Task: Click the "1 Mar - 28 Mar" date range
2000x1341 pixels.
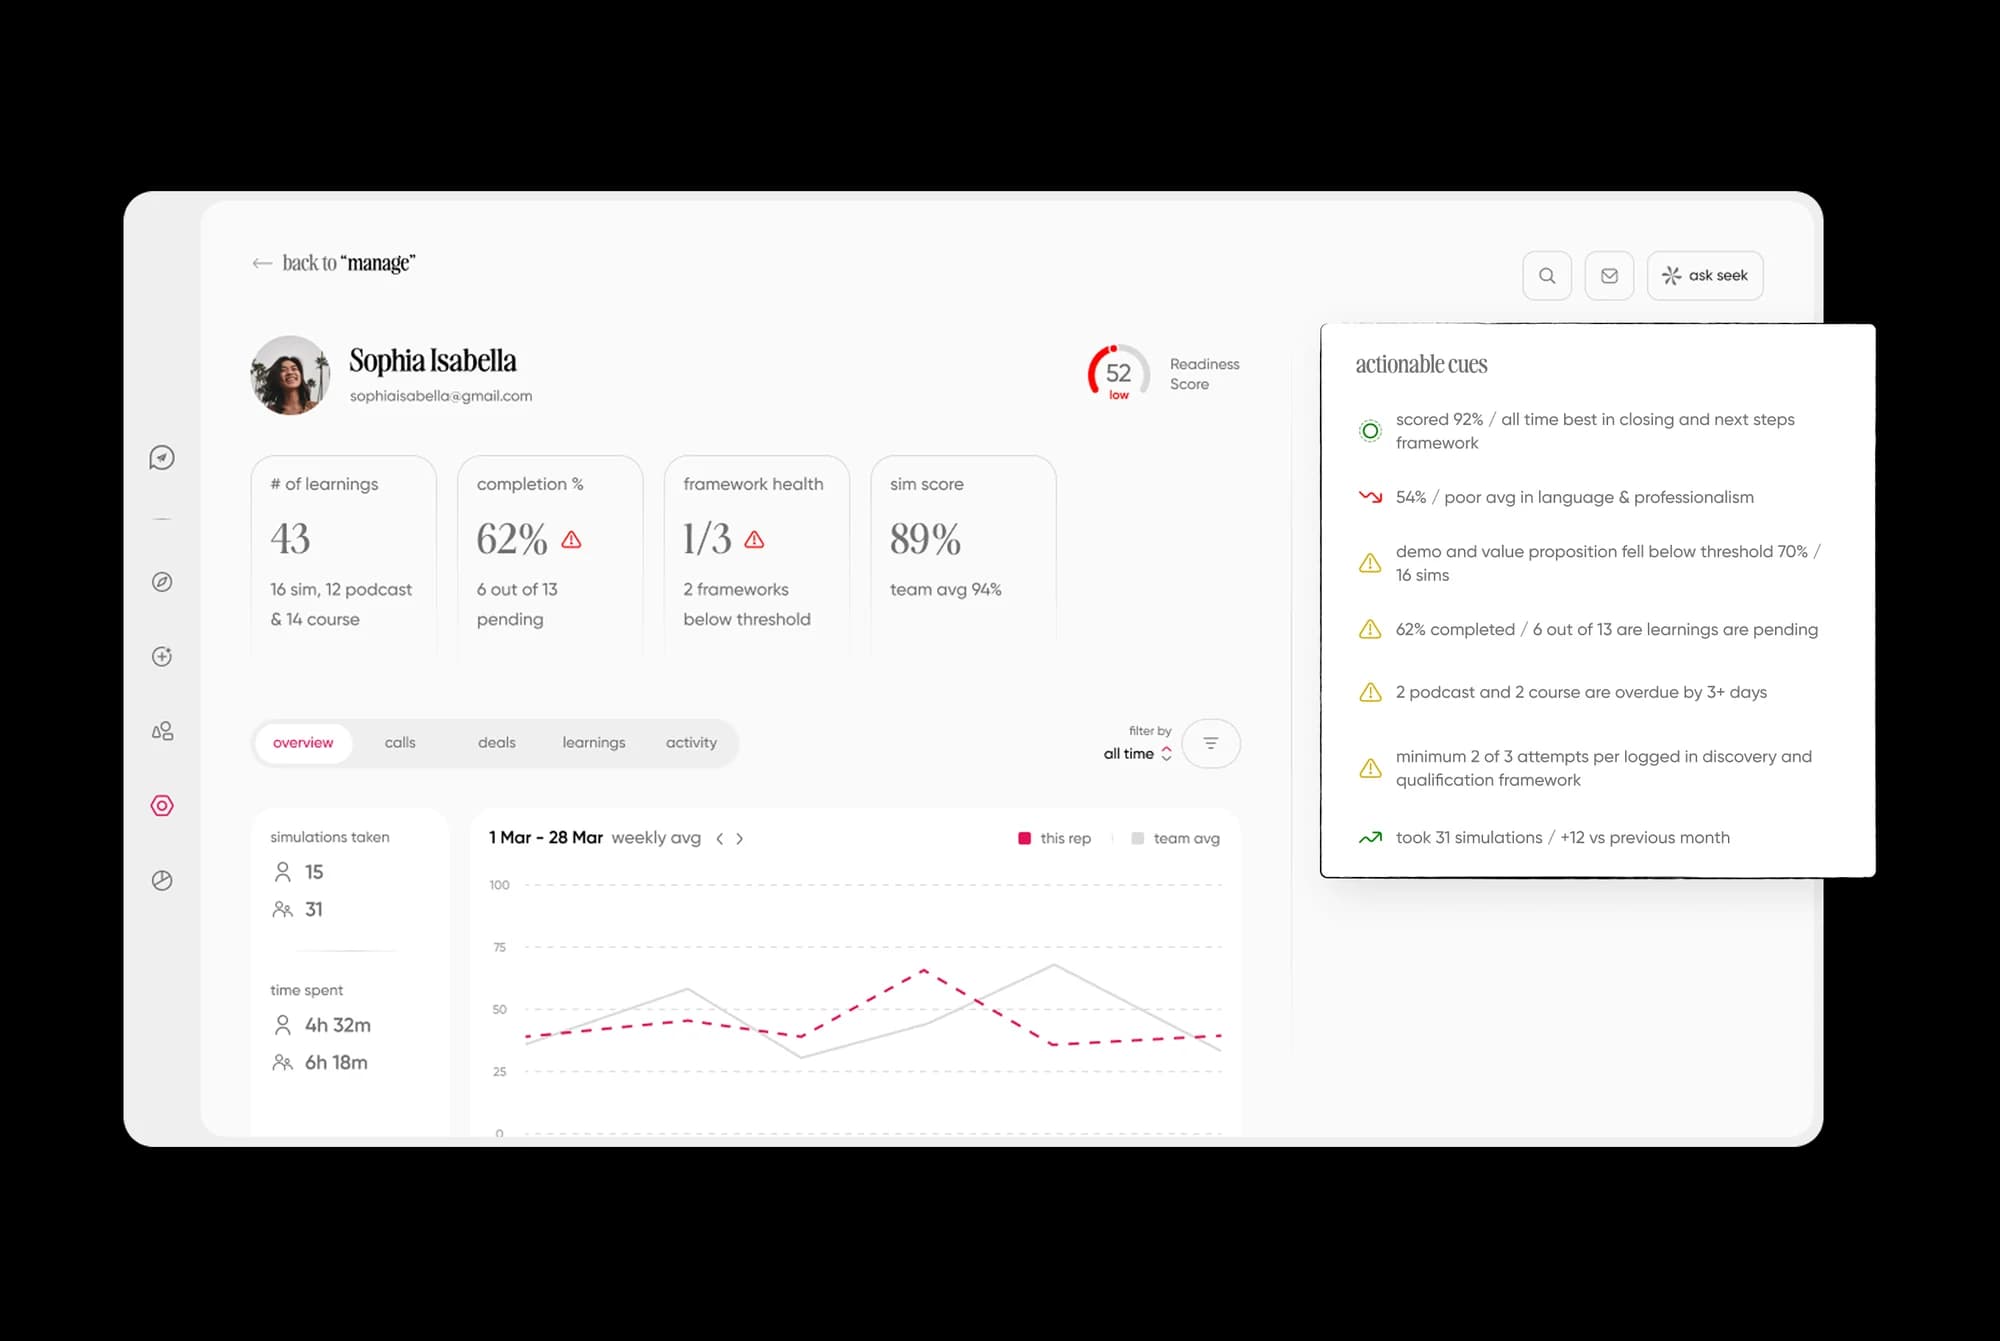Action: 546,838
